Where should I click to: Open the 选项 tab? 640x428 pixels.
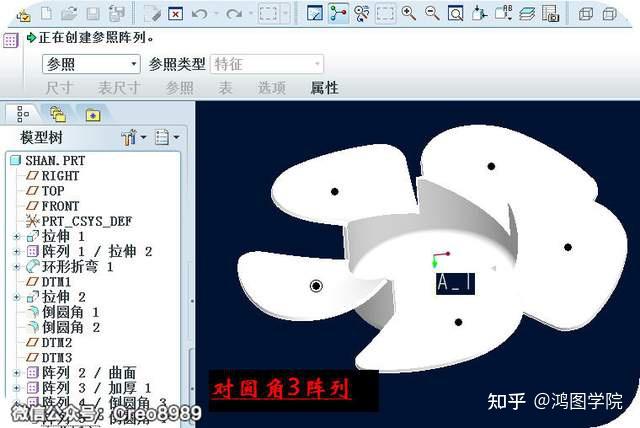click(x=271, y=88)
